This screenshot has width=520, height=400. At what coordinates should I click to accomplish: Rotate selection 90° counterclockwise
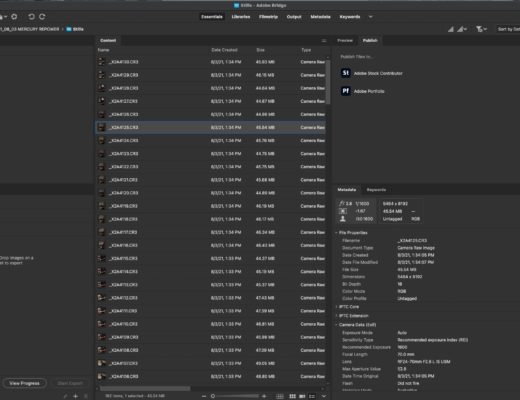point(31,17)
